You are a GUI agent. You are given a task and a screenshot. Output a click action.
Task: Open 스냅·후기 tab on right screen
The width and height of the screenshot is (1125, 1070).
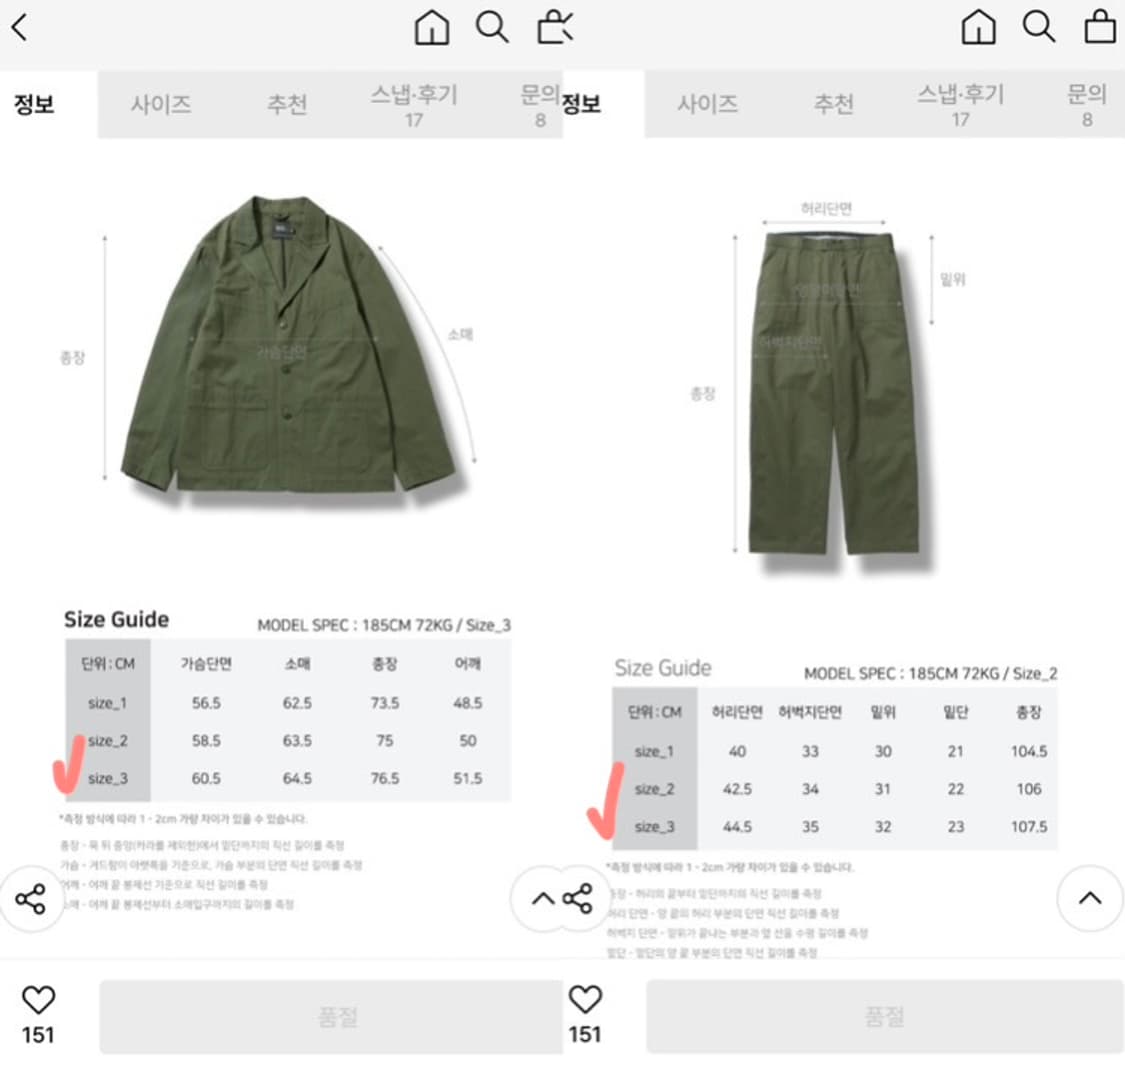click(x=961, y=105)
